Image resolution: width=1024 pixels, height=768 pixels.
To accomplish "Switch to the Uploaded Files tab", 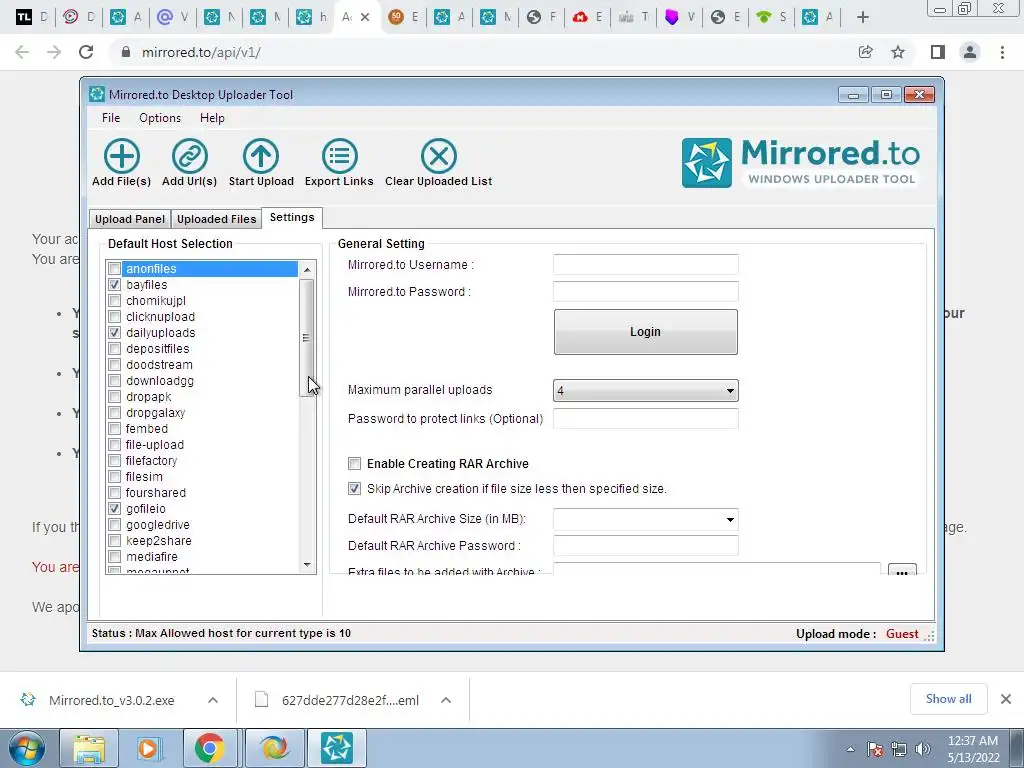I will (x=216, y=219).
